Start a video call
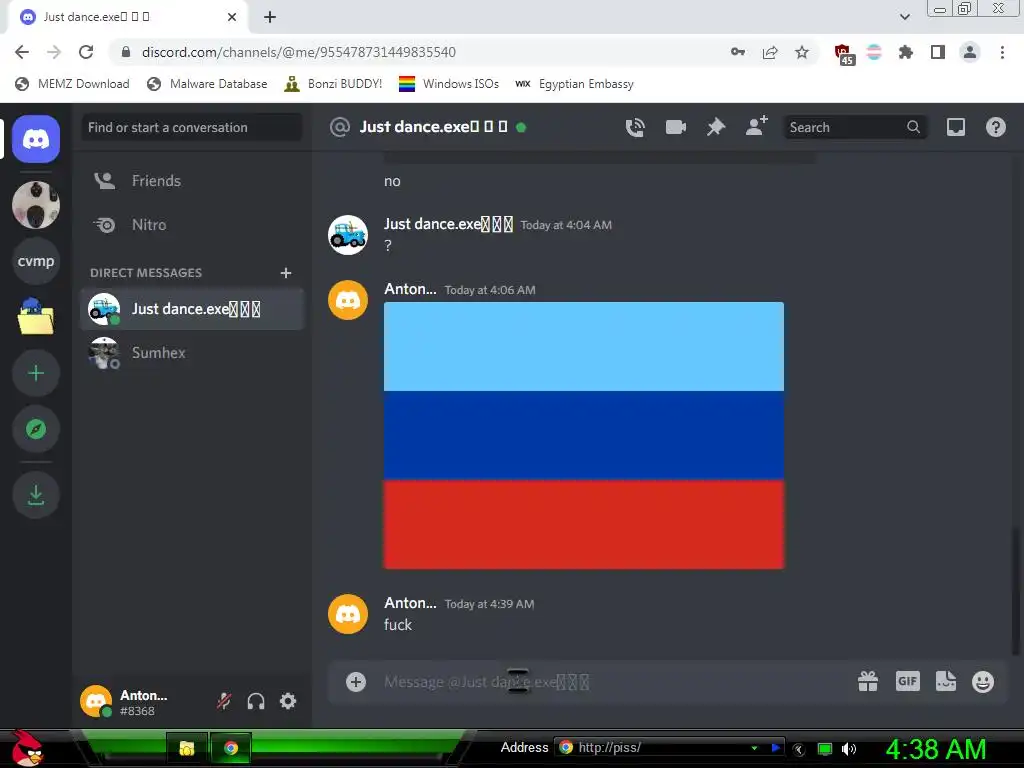 [675, 127]
